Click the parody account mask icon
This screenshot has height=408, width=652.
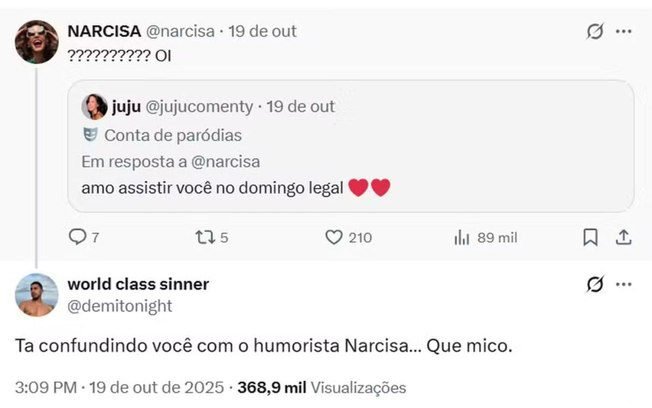(90, 135)
